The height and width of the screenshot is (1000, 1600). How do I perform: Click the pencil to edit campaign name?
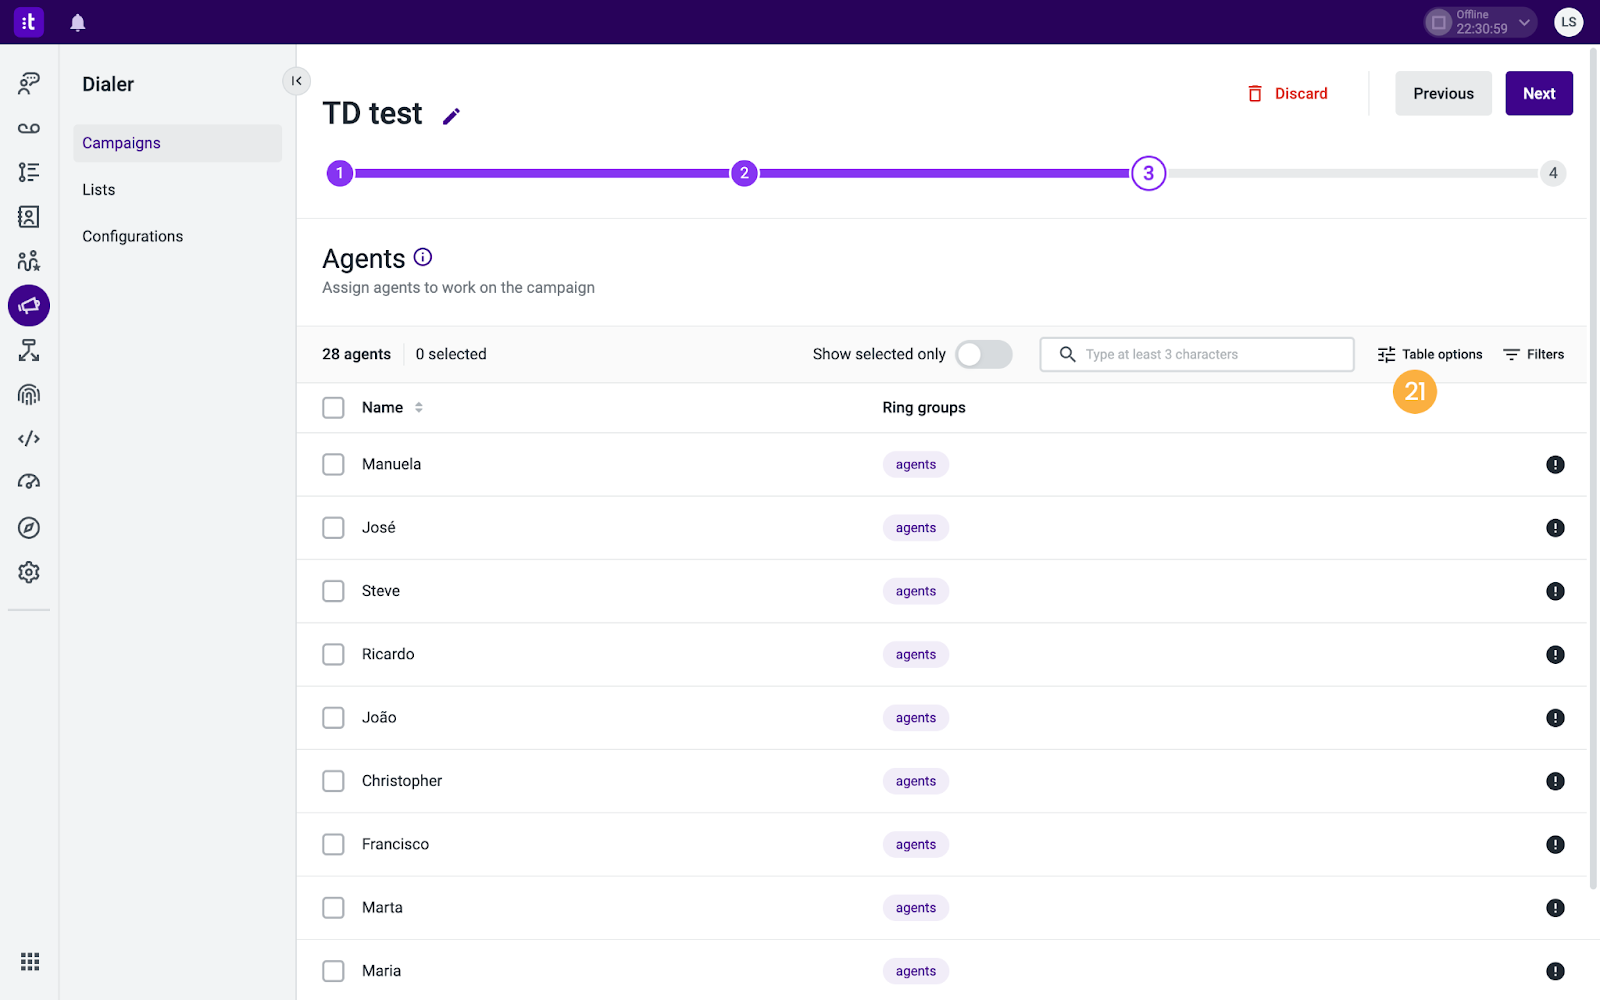451,116
